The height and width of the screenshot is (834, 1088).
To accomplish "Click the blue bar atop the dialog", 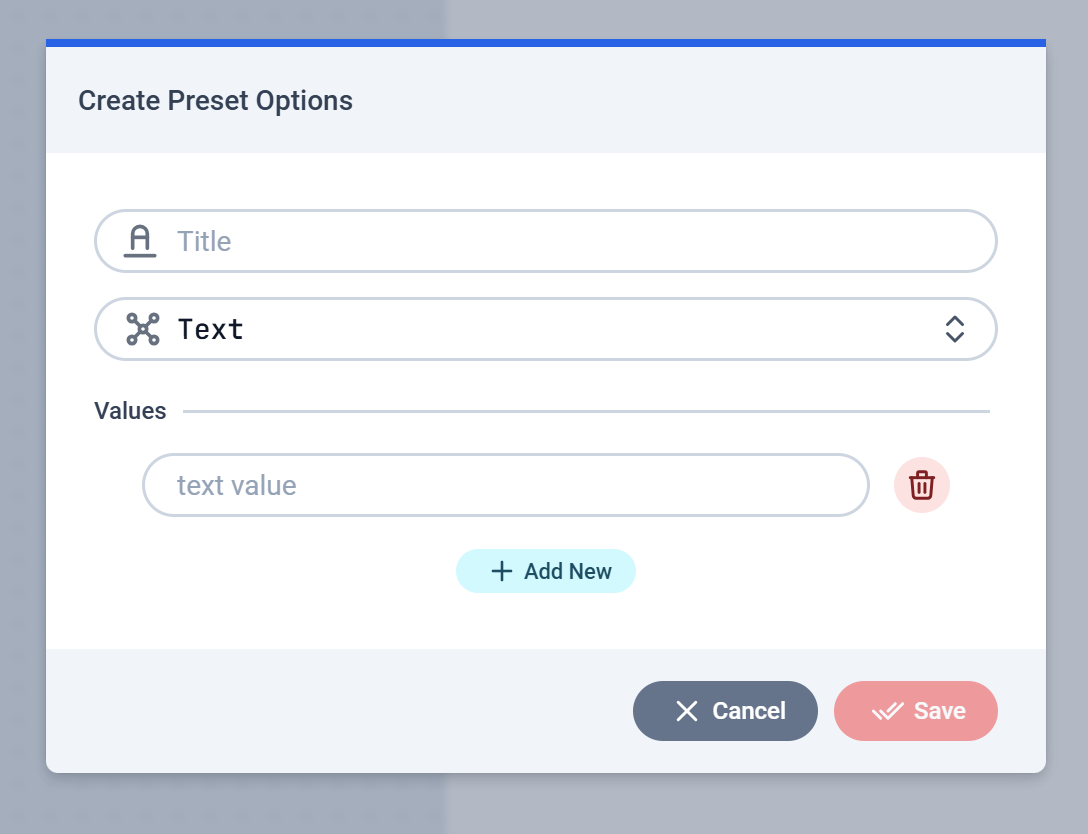I will point(545,43).
